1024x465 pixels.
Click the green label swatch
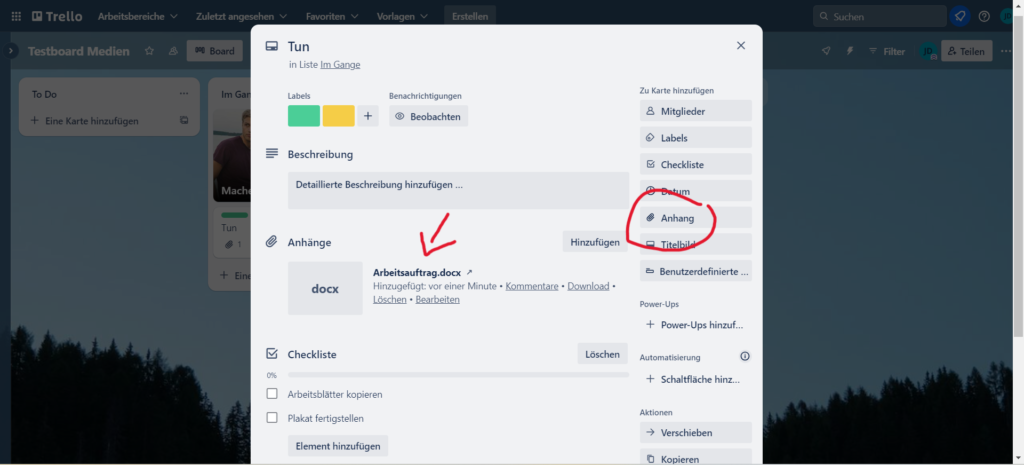coord(304,116)
